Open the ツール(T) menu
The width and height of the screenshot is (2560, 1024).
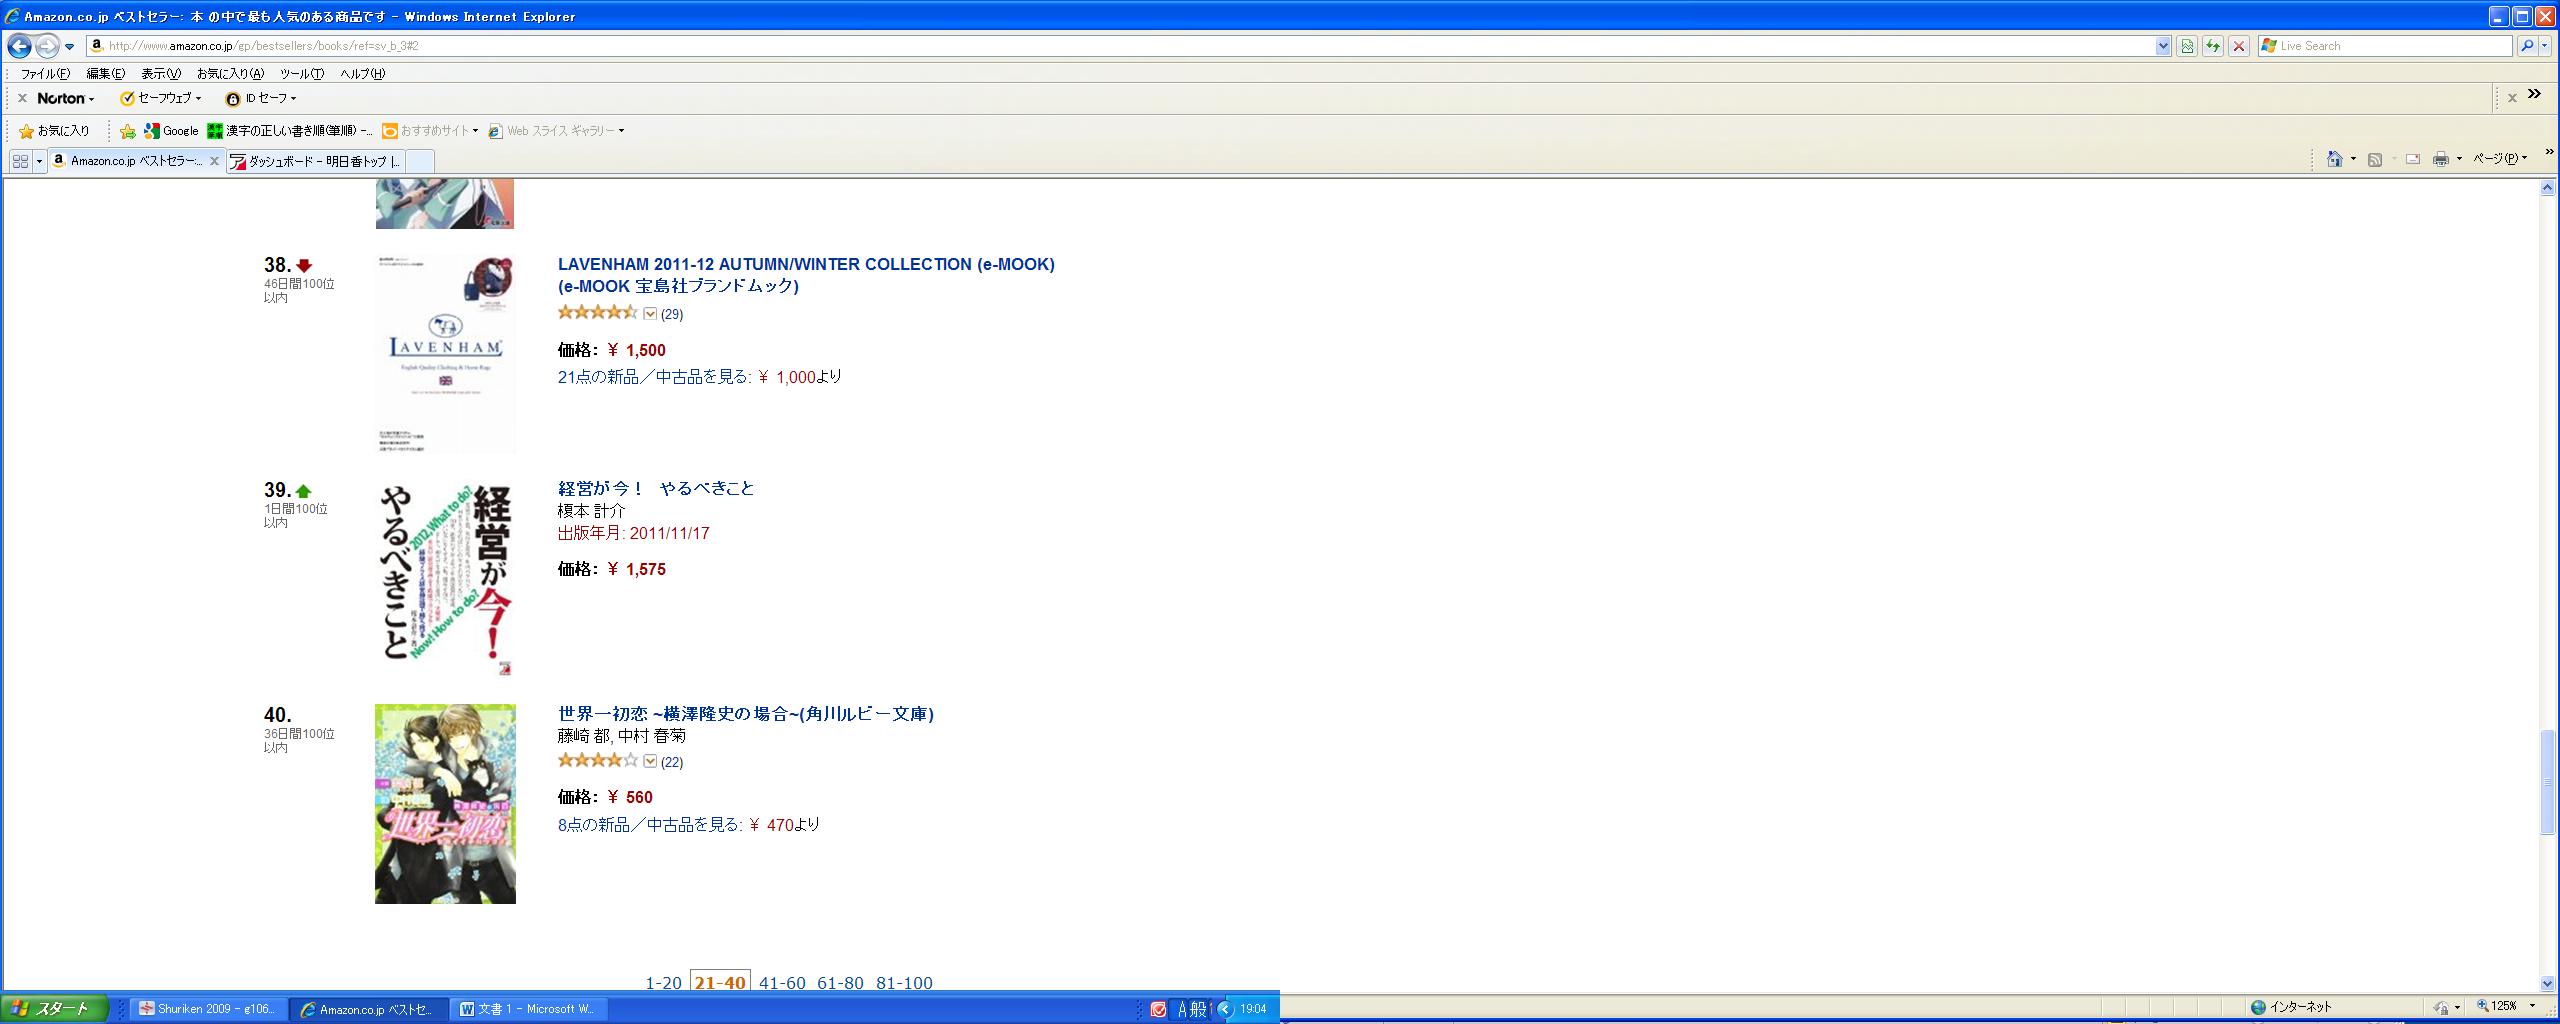[301, 74]
